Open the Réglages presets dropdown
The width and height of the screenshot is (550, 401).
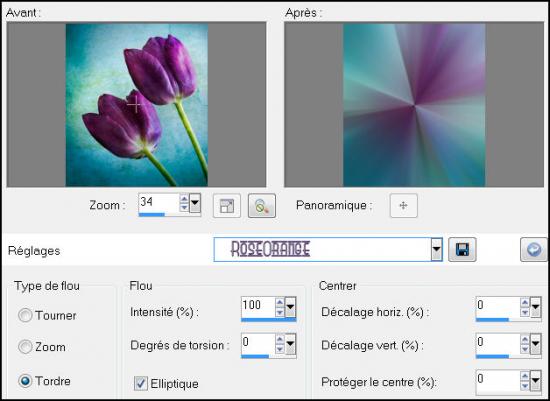pos(436,249)
